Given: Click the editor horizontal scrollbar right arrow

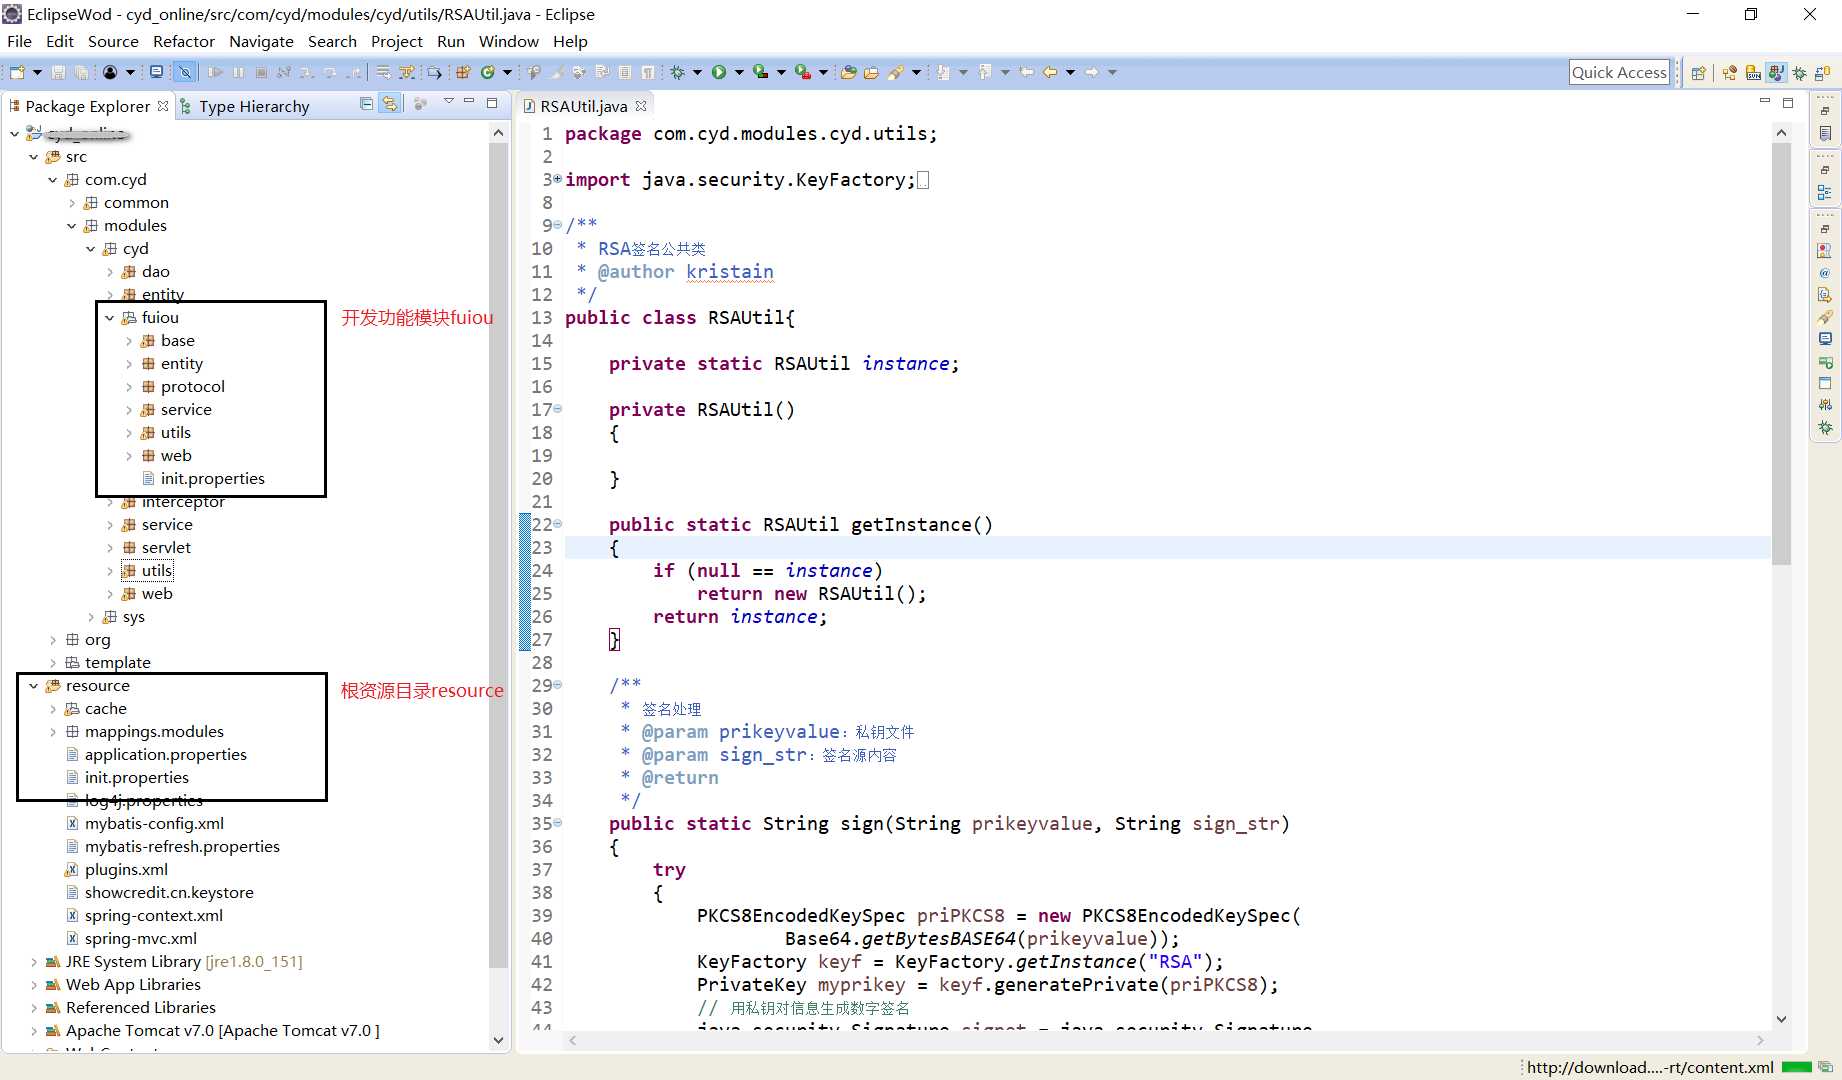Looking at the screenshot, I should [x=1760, y=1040].
